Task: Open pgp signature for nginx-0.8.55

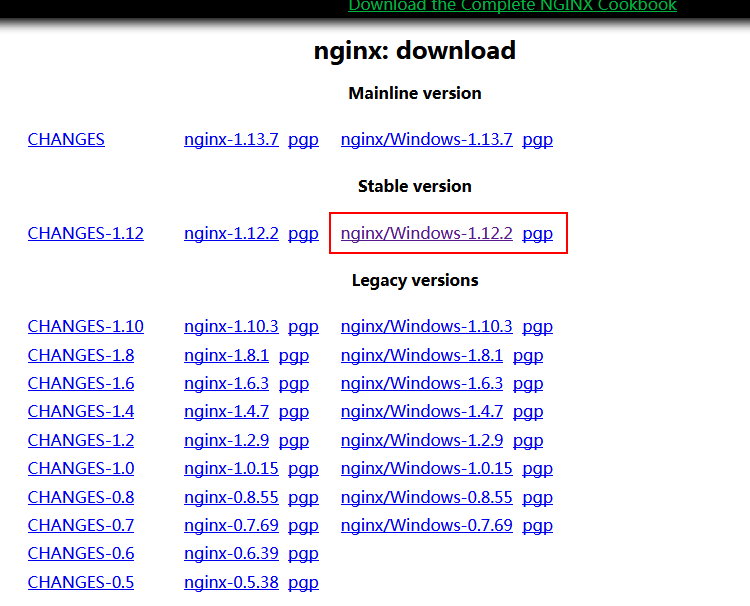Action: click(303, 498)
